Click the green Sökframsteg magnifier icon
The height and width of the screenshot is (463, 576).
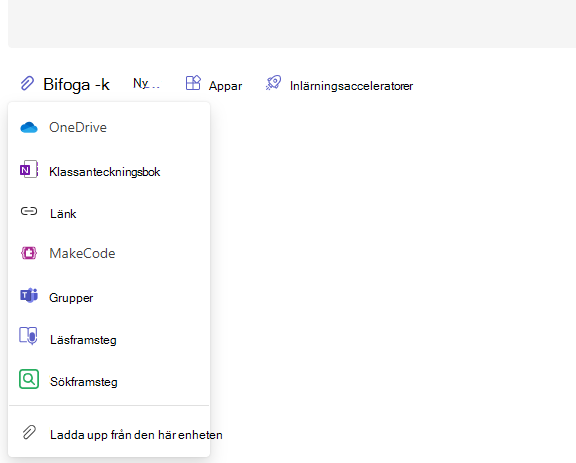click(29, 379)
